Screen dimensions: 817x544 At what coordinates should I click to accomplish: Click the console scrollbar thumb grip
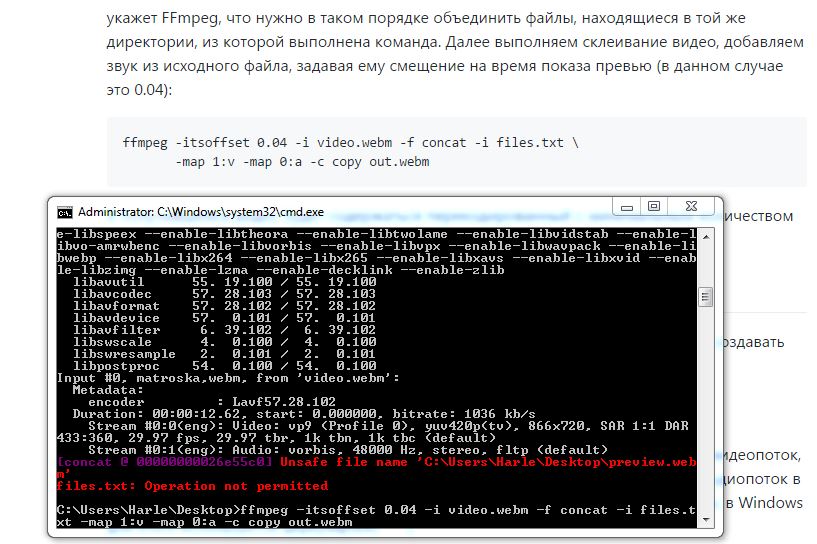click(x=705, y=297)
